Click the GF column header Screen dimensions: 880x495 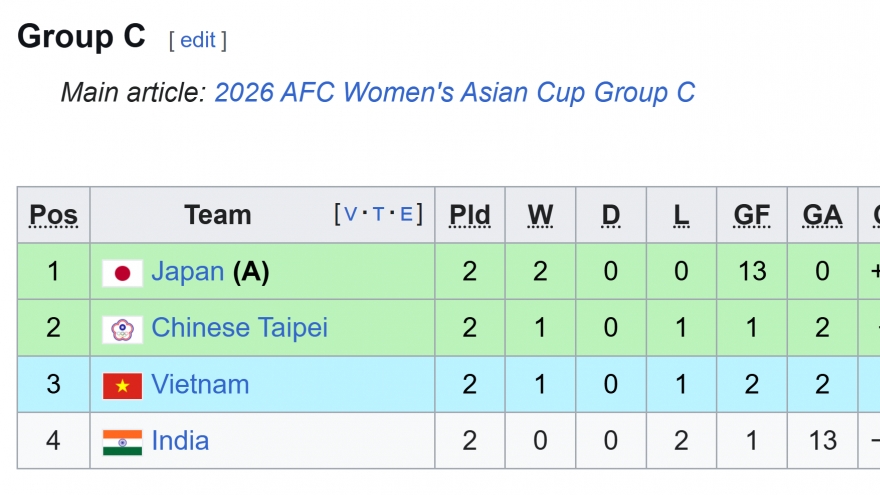pyautogui.click(x=752, y=215)
